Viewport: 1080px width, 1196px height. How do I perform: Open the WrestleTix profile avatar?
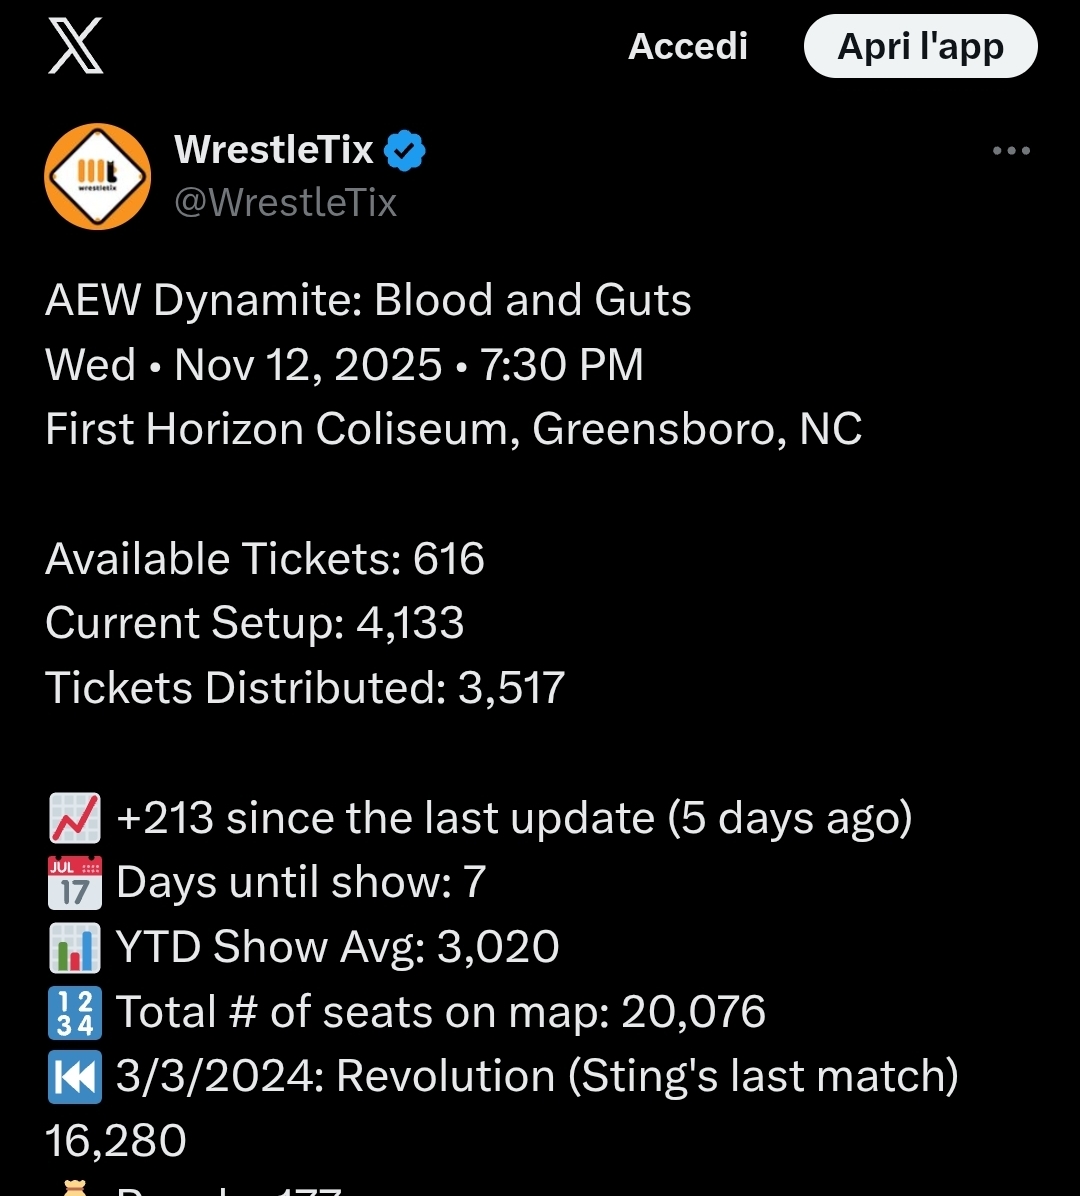pyautogui.click(x=98, y=176)
